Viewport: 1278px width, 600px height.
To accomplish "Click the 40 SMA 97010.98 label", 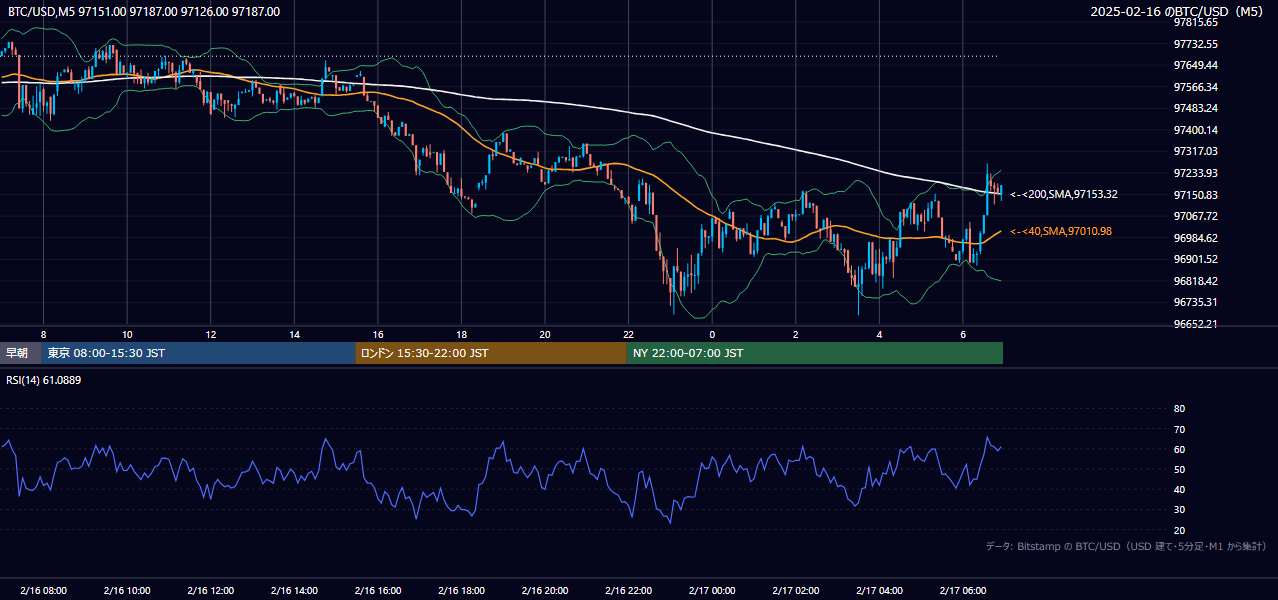I will point(1061,232).
